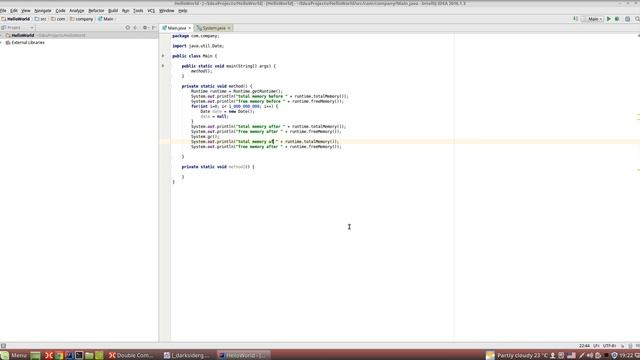Click the run gutter icon beside class Main
Image resolution: width=640 pixels, height=360 pixels.
pos(163,56)
